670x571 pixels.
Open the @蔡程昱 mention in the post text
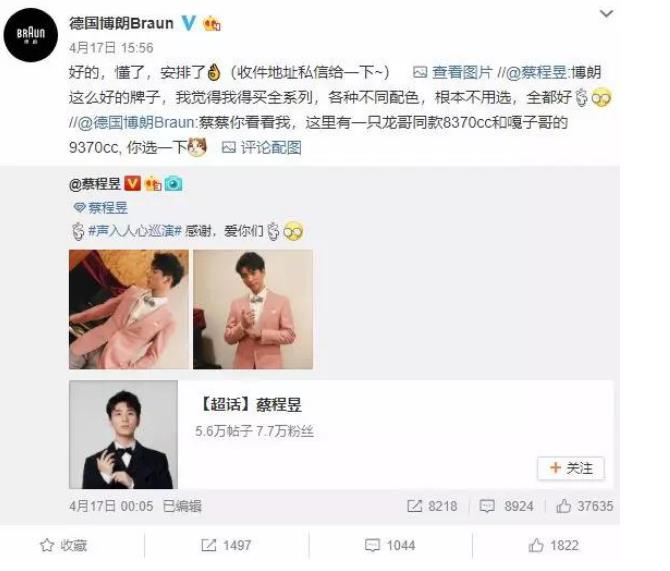point(537,73)
